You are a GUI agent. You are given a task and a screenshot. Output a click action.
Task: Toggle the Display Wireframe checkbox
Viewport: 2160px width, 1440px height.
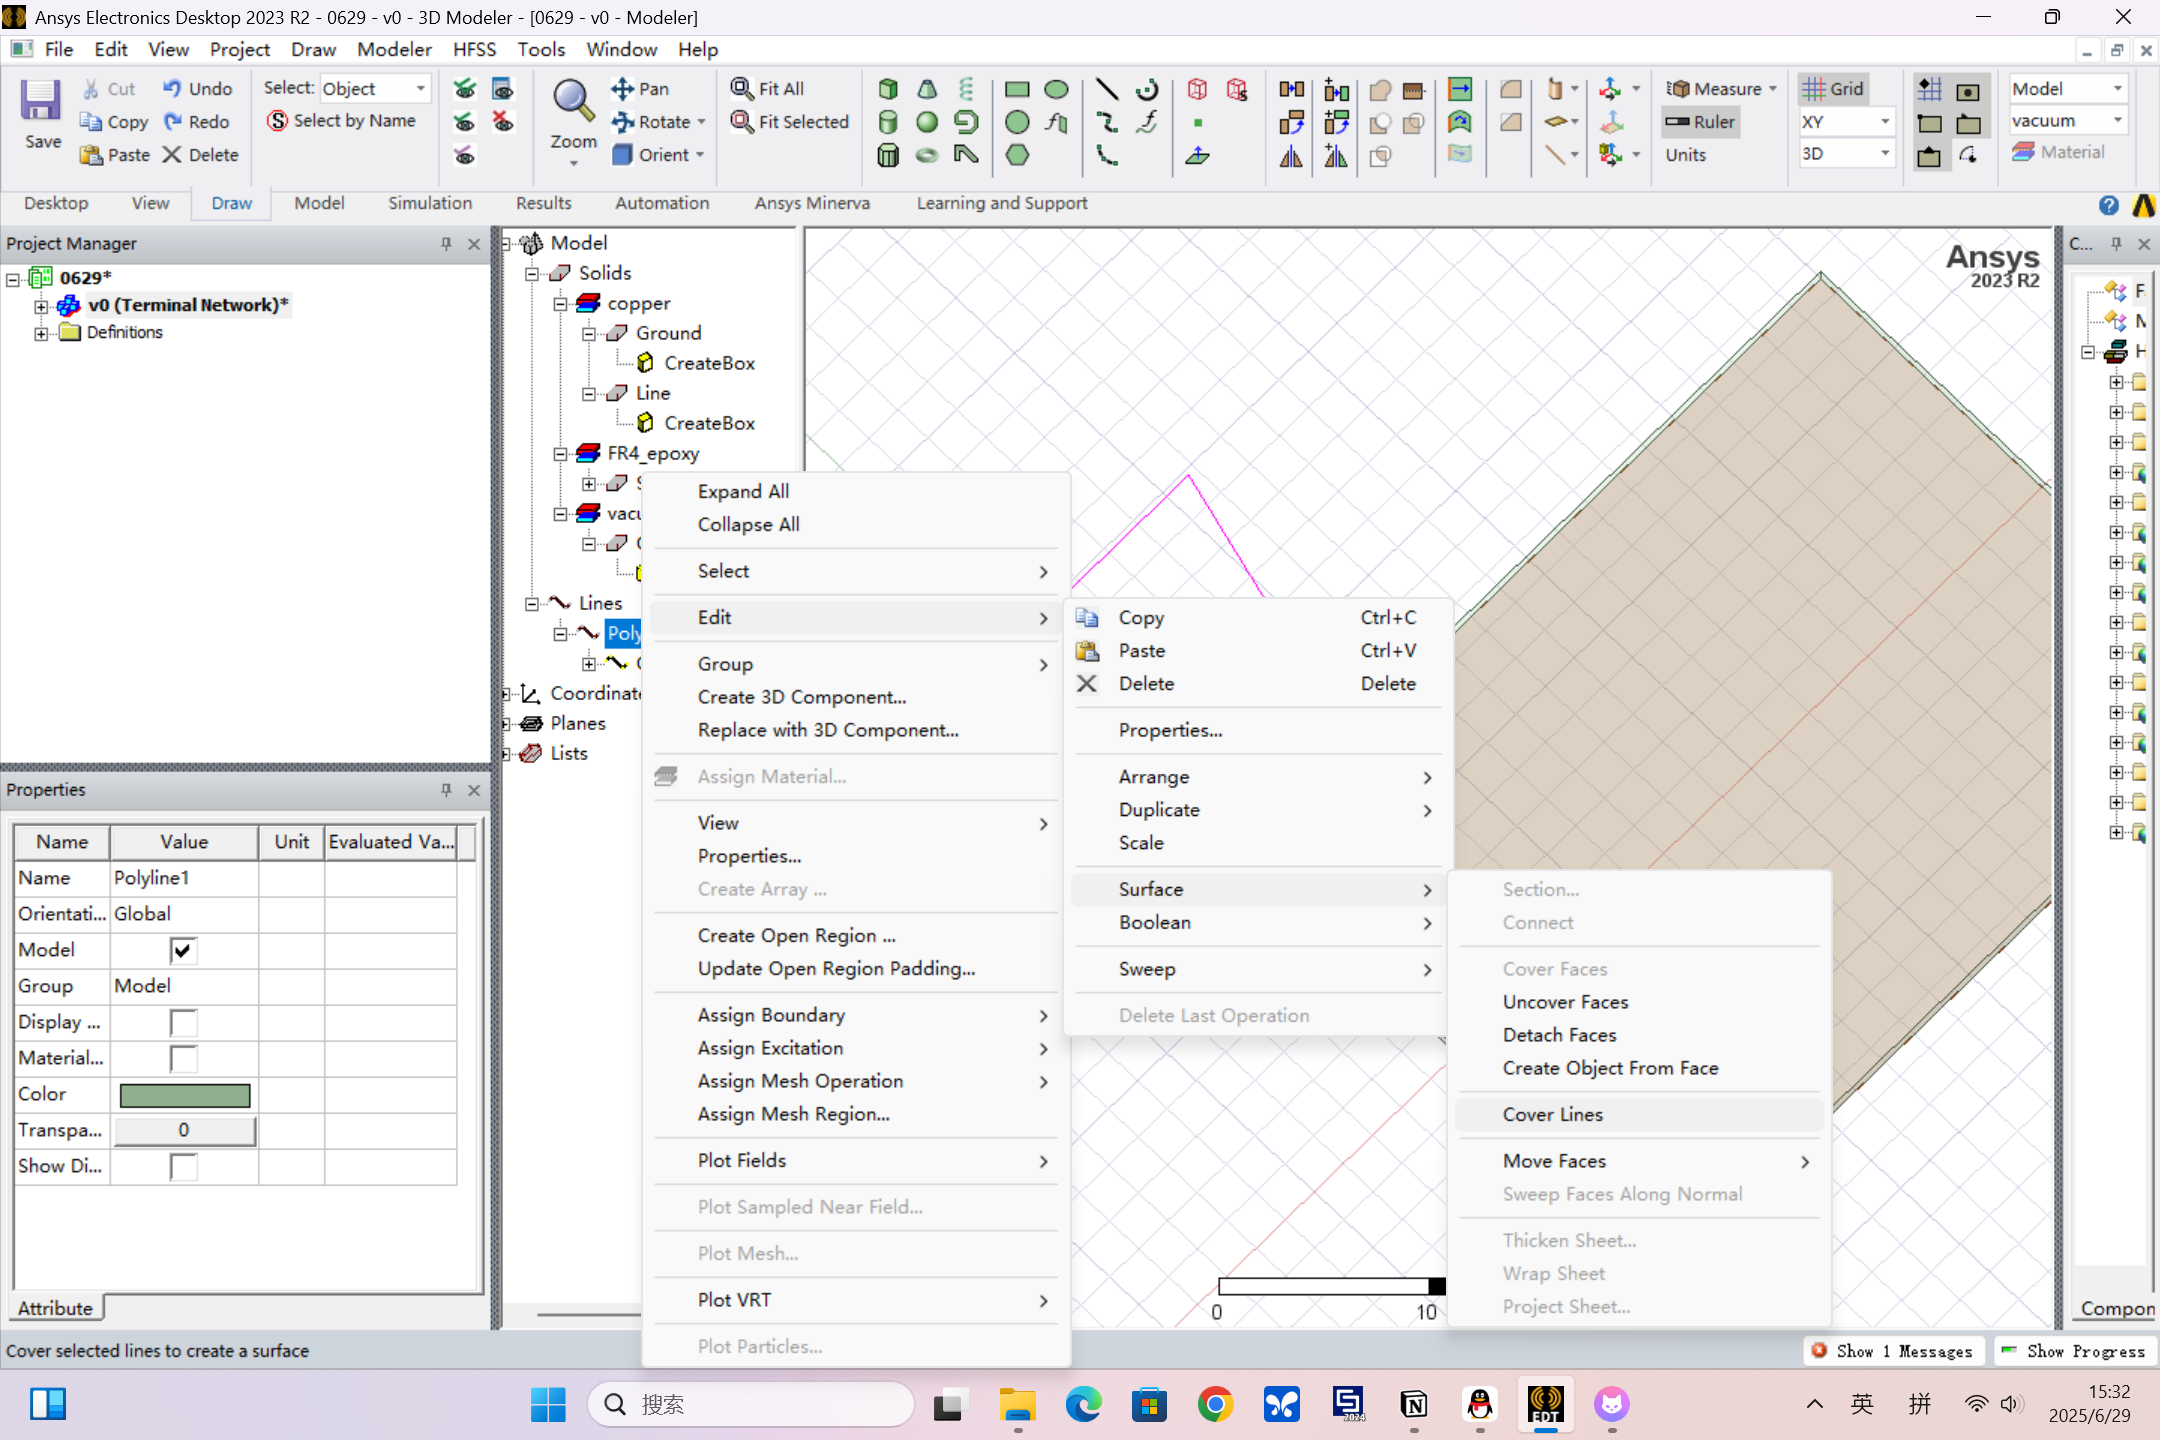coord(183,1022)
